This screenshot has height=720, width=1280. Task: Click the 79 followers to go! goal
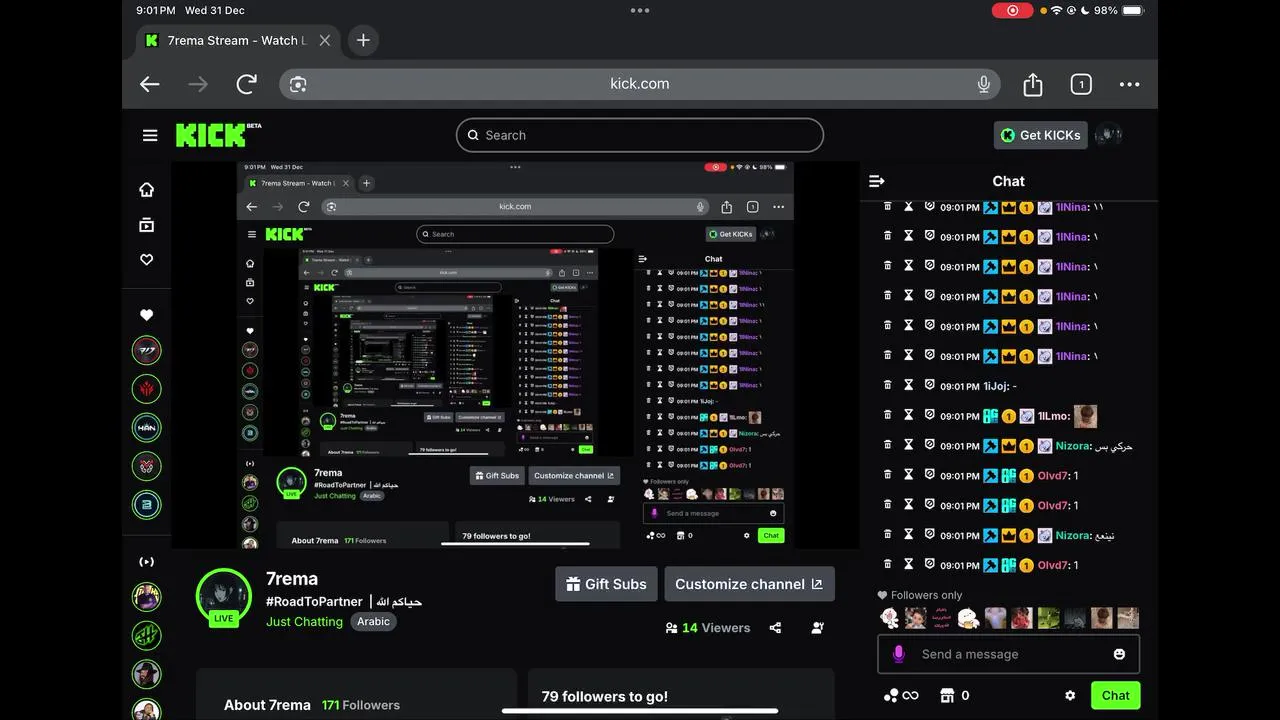605,697
